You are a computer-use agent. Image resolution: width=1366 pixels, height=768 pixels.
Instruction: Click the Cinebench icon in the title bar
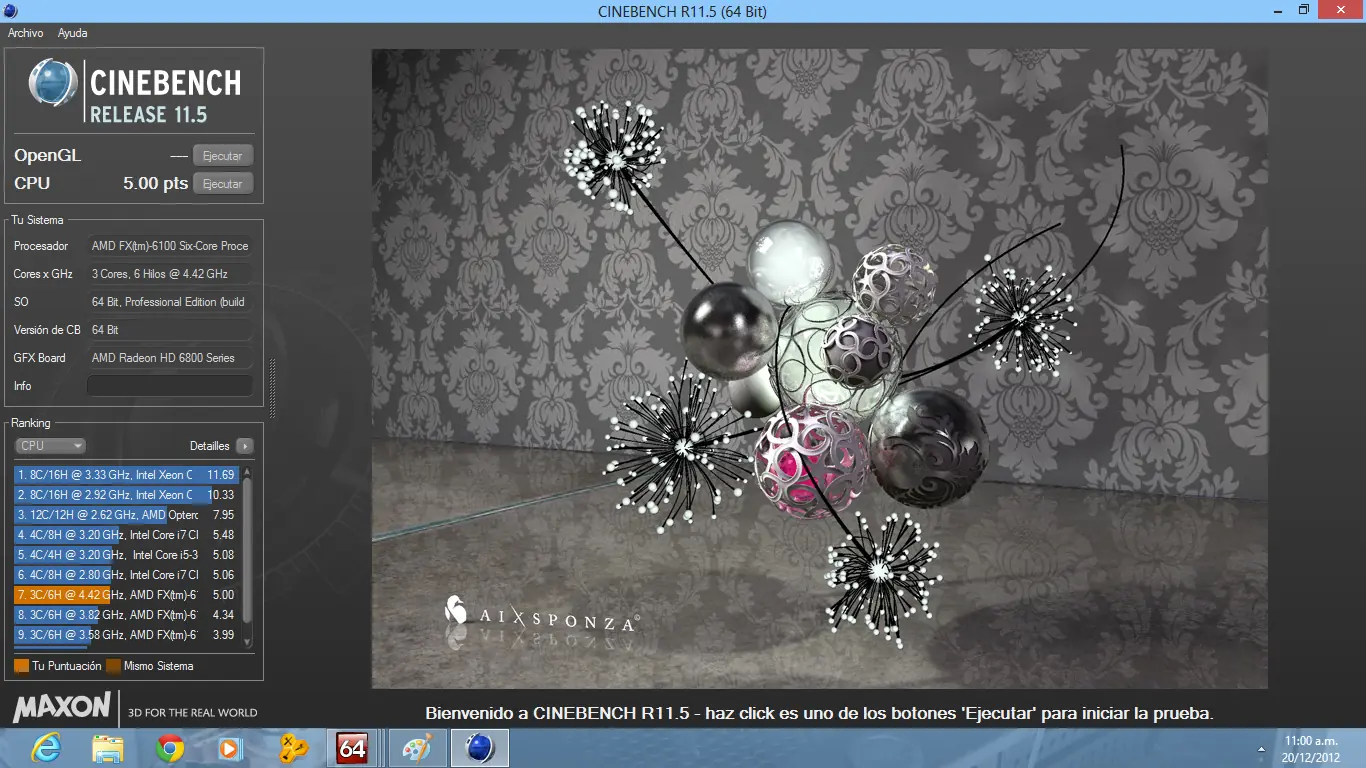pos(10,11)
